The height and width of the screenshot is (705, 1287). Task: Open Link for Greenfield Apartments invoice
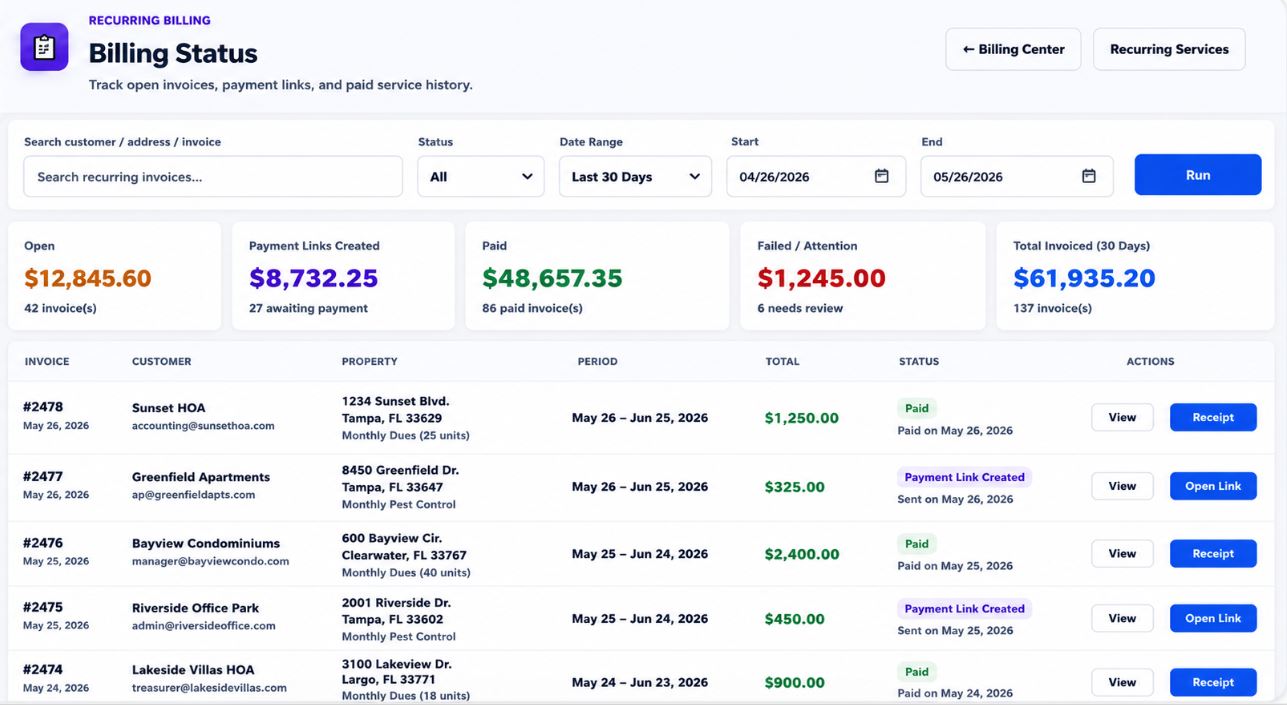pyautogui.click(x=1213, y=486)
